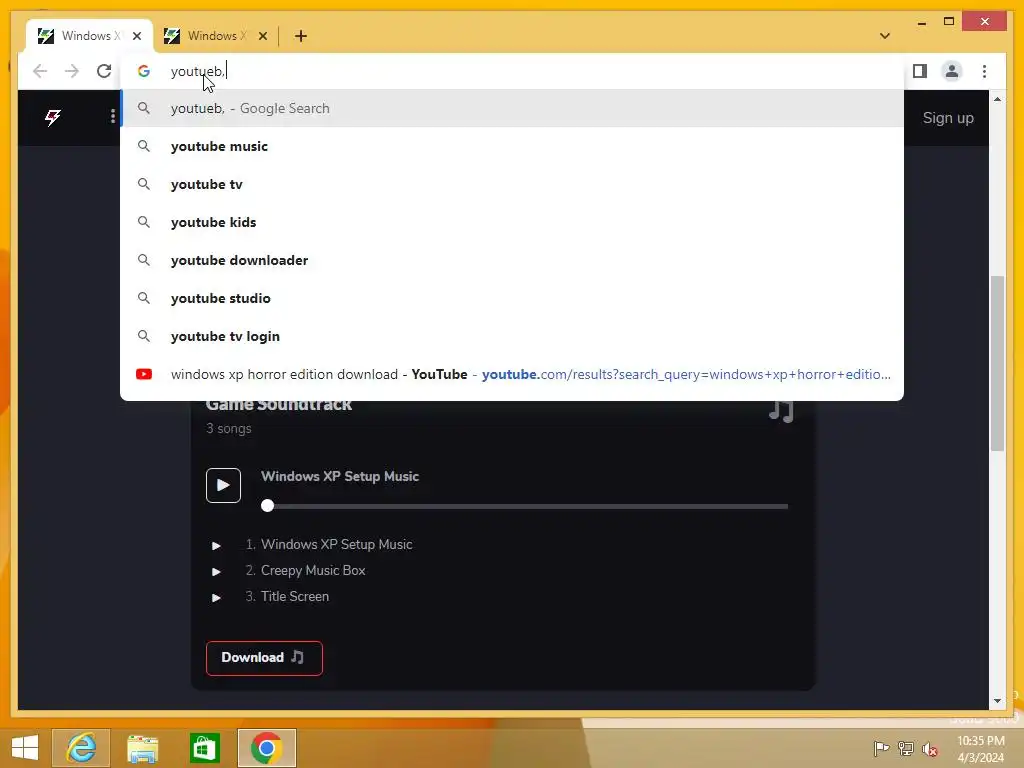Choose 'youtube studio' suggestion
Viewport: 1024px width, 768px height.
point(512,298)
